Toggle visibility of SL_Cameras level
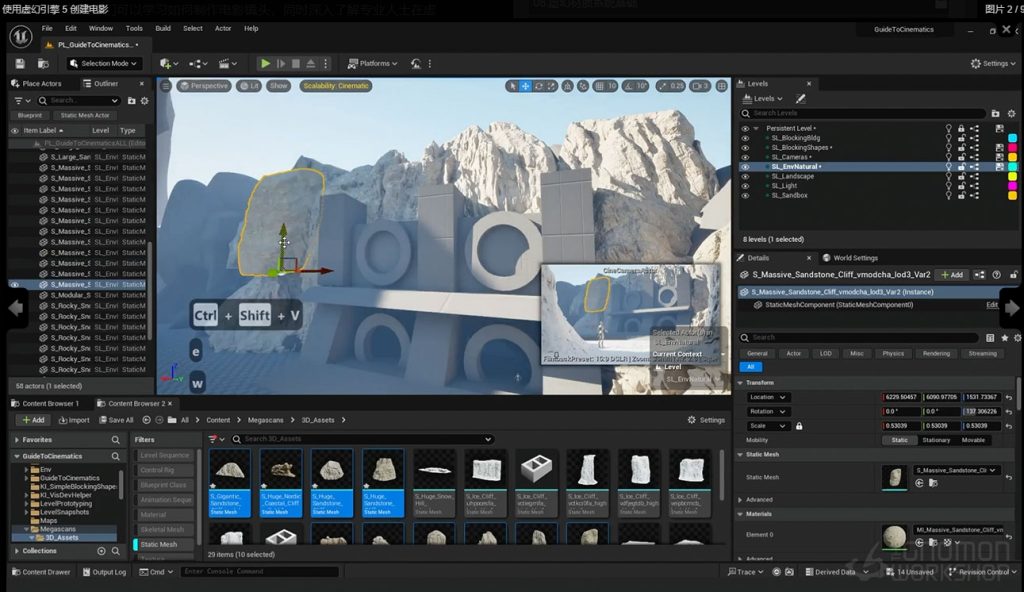Image resolution: width=1024 pixels, height=592 pixels. coord(745,157)
